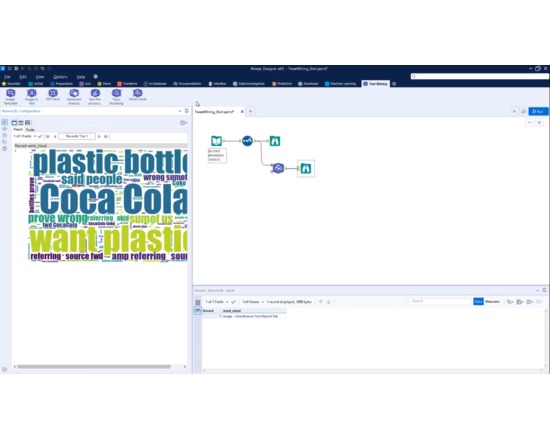This screenshot has height=440, width=550.
Task: Select the Text Pre-processing tool icon
Action: (x=95, y=93)
